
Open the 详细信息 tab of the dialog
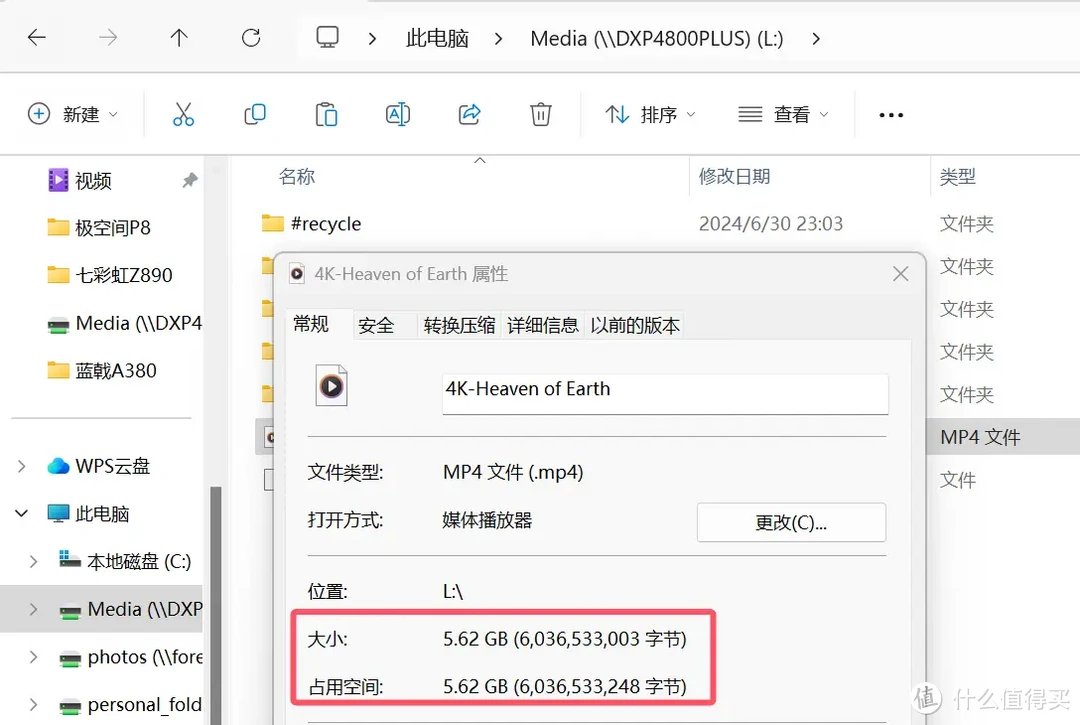pyautogui.click(x=542, y=325)
